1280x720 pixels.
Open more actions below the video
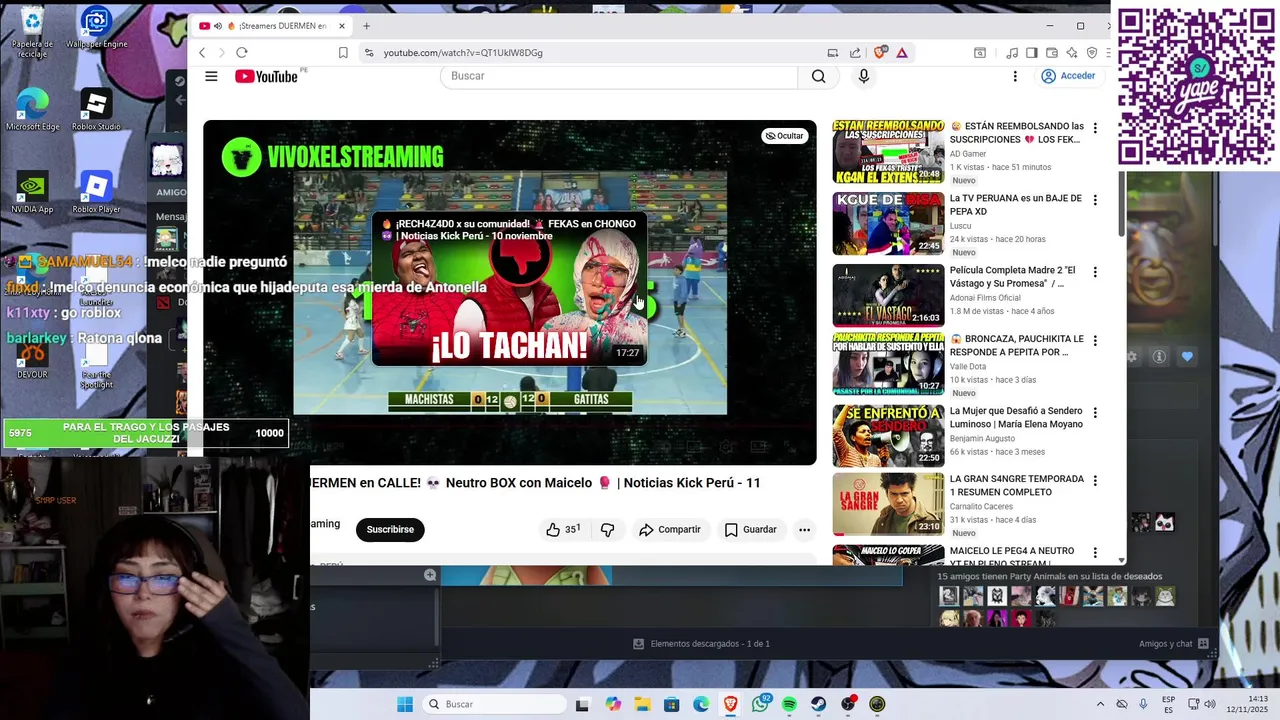[x=804, y=529]
